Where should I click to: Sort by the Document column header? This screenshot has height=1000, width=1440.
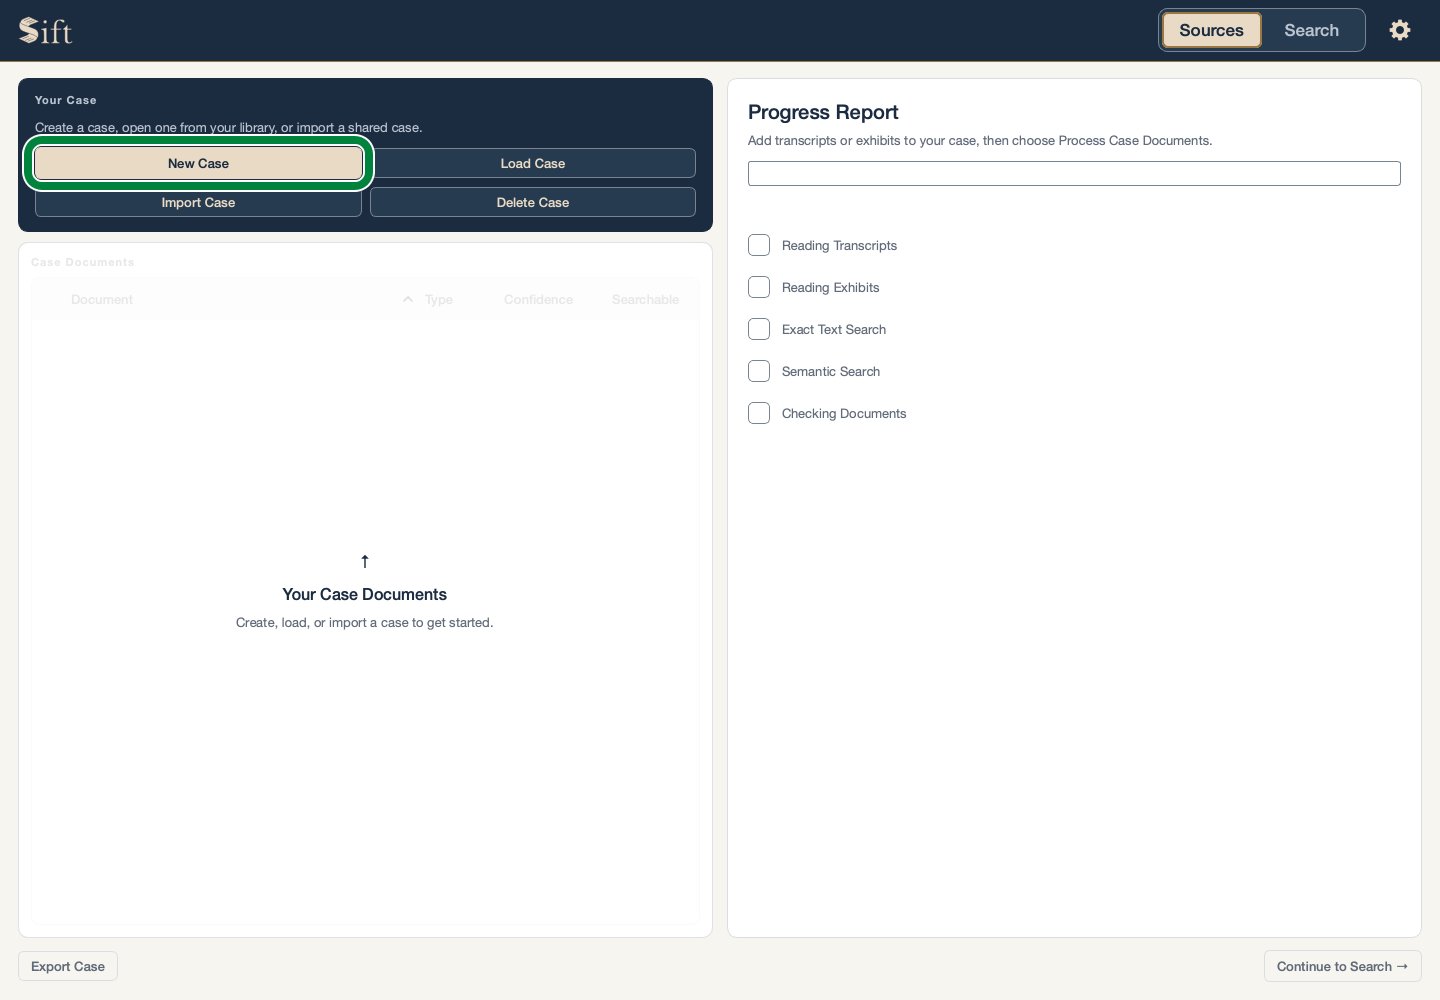[102, 299]
